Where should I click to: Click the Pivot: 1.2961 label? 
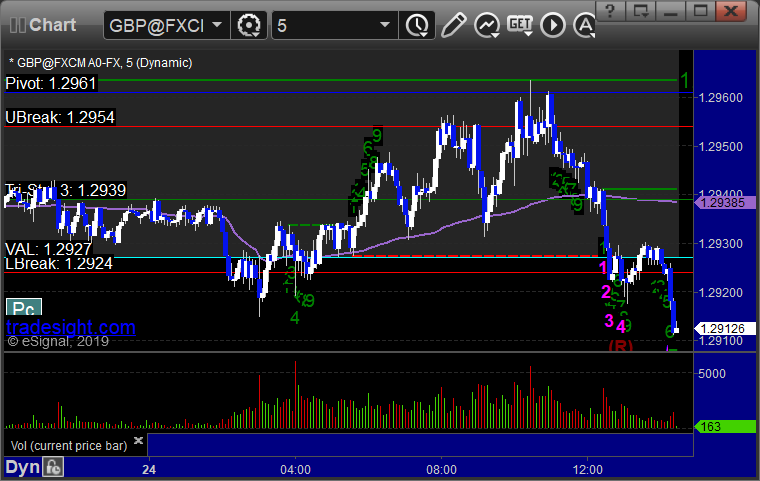[51, 83]
